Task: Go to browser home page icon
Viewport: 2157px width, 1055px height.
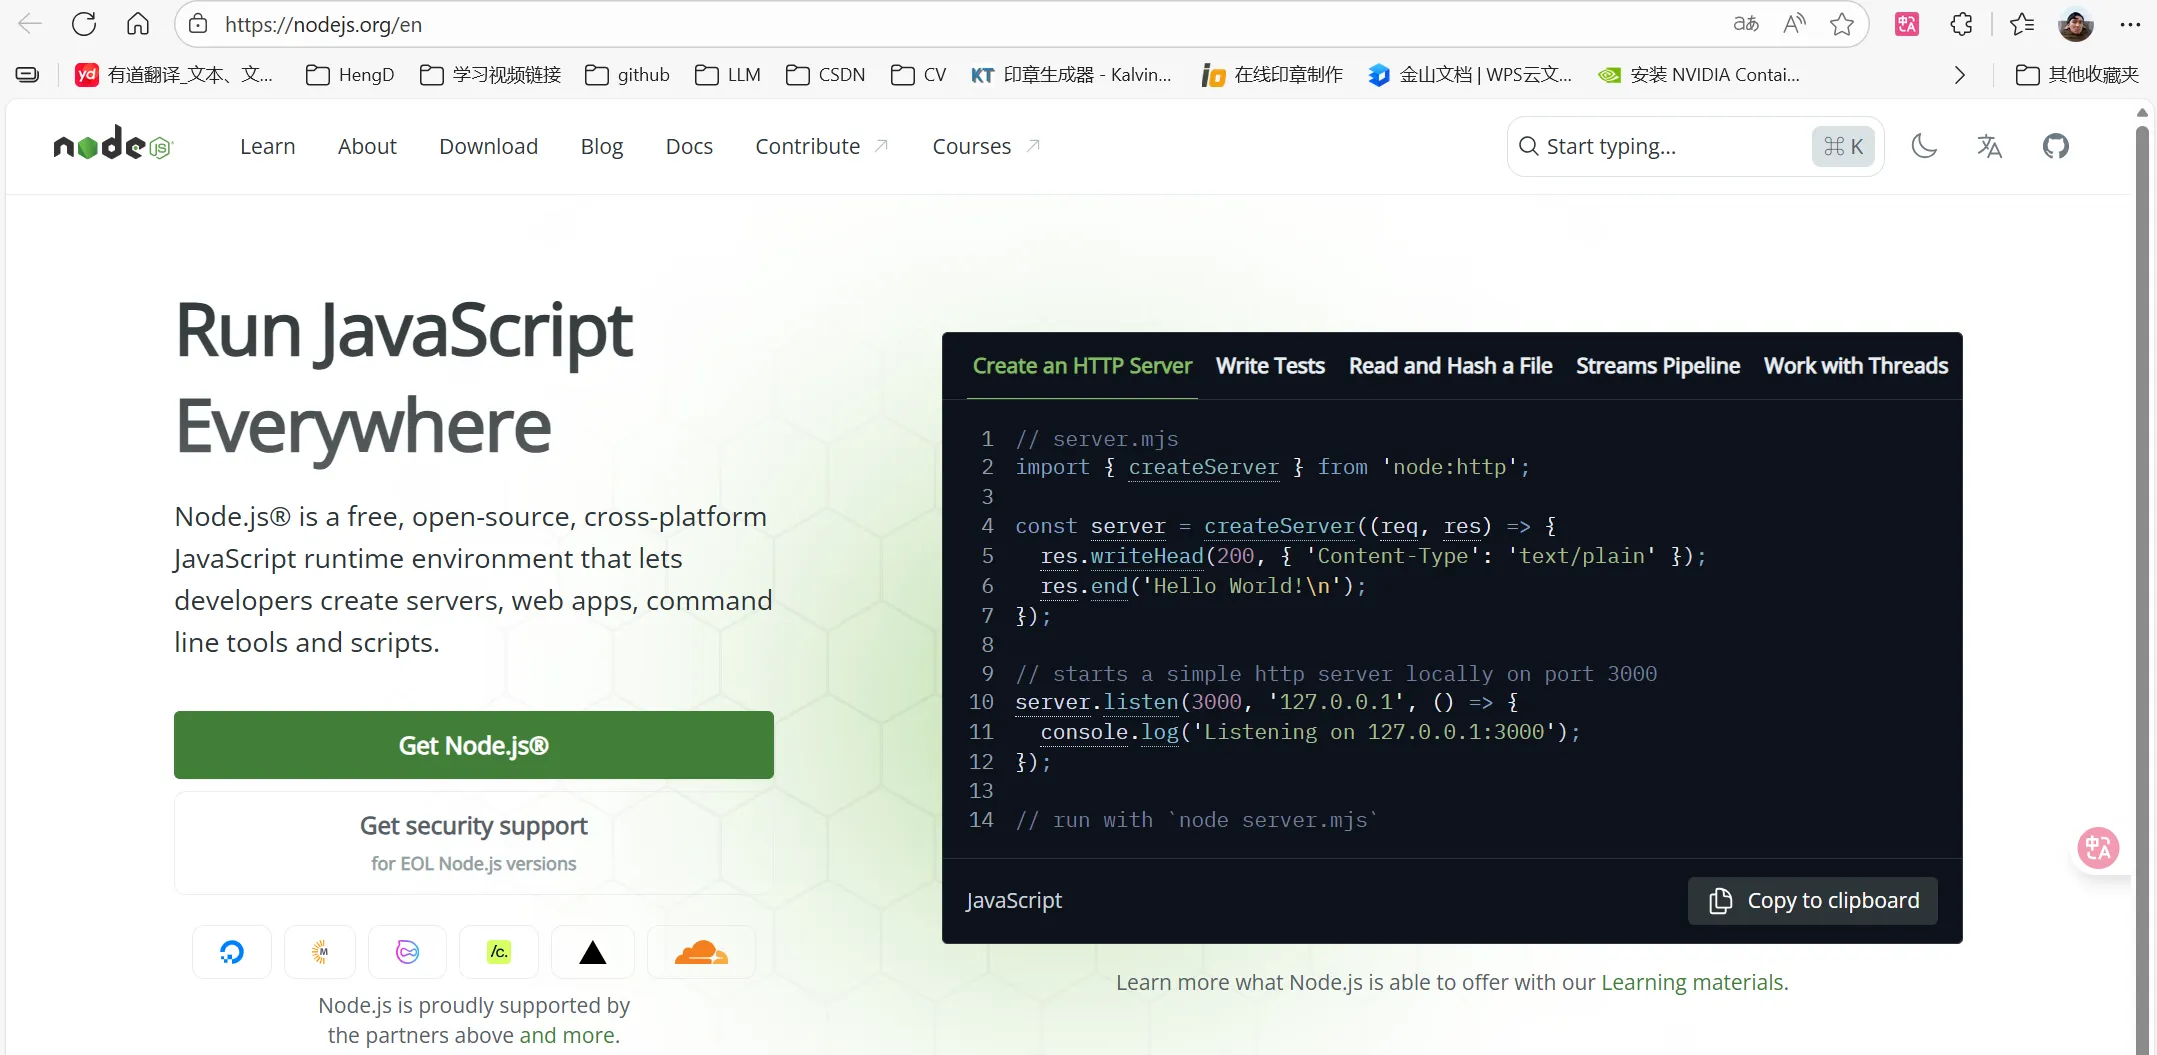Action: pyautogui.click(x=138, y=24)
